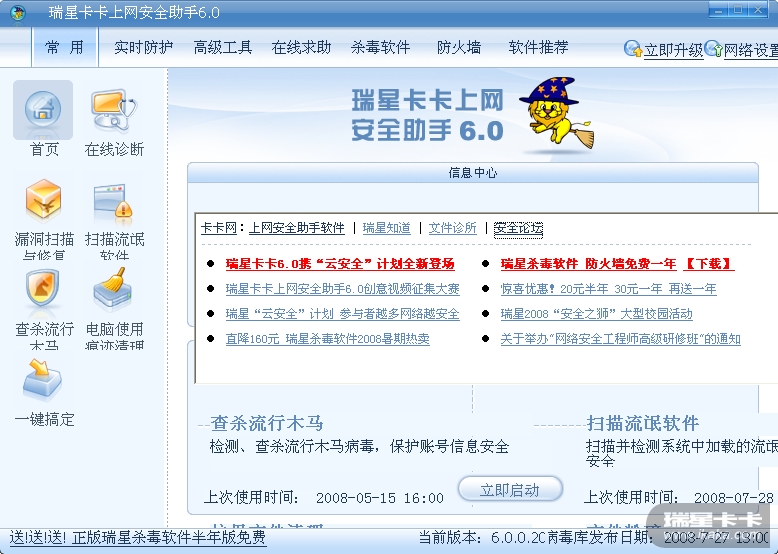
Task: Click the 查杀流行木马 section heading
Action: click(x=267, y=423)
